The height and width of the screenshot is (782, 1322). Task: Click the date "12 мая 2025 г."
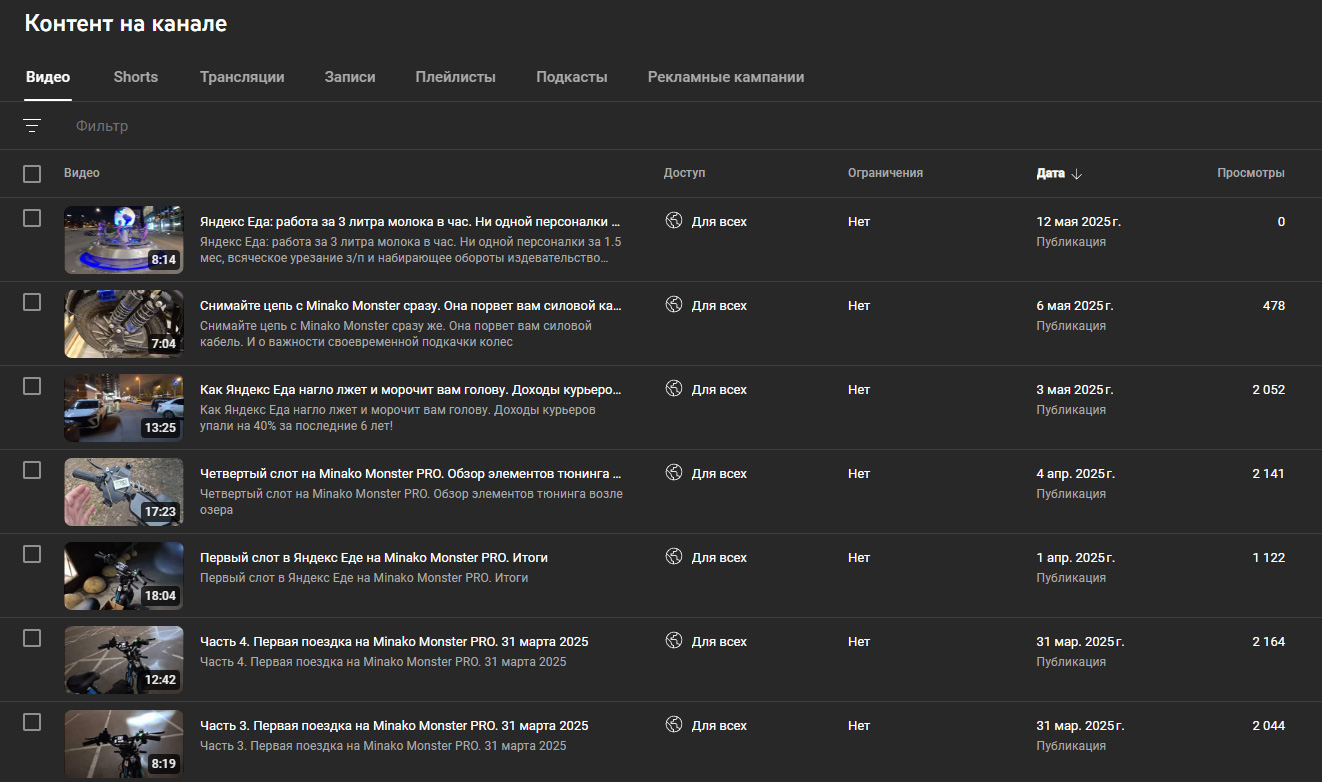click(x=1079, y=222)
